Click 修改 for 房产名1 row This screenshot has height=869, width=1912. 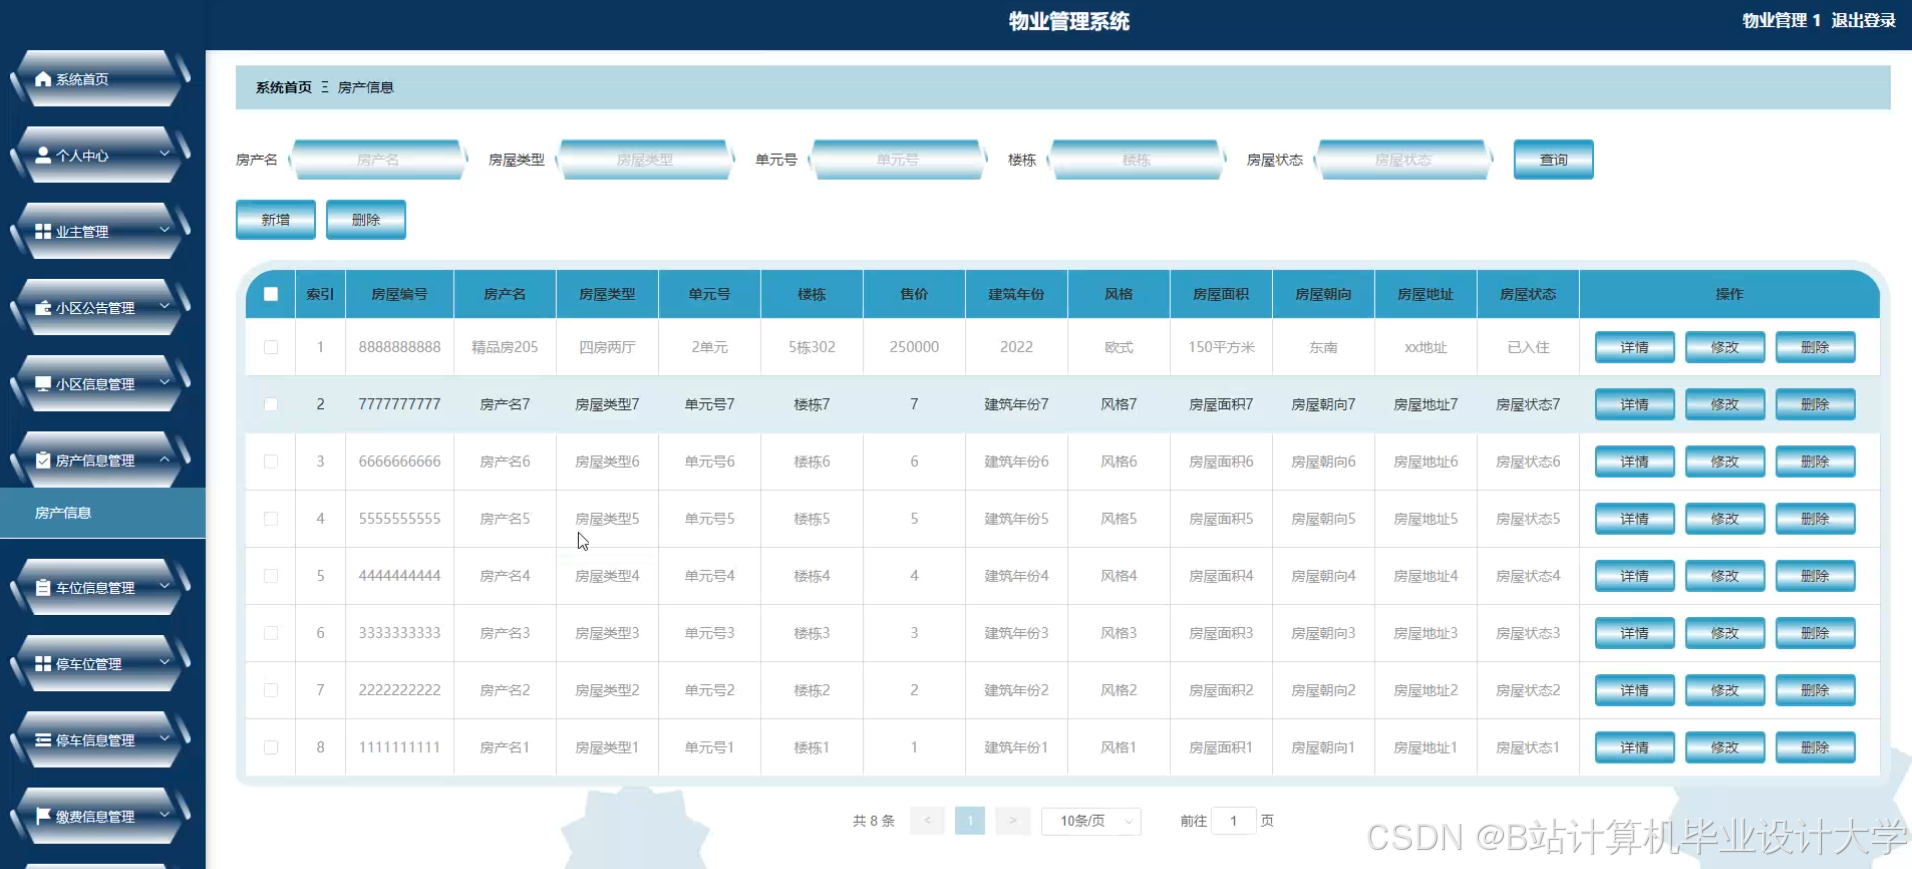[x=1724, y=747]
